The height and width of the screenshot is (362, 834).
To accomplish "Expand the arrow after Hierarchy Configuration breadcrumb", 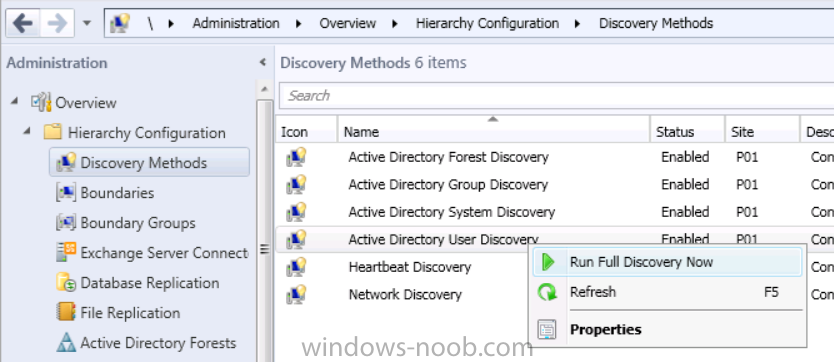I will [578, 23].
